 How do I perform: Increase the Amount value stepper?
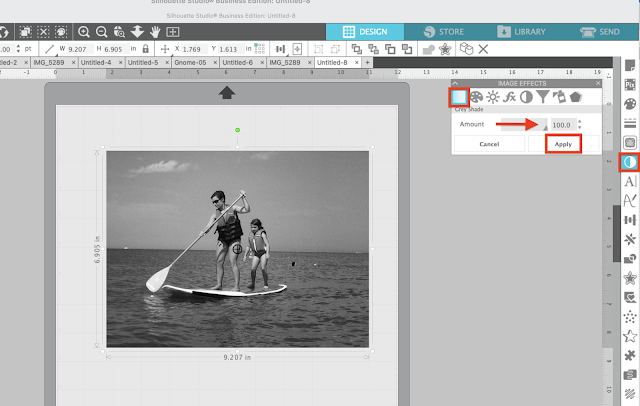[x=580, y=122]
